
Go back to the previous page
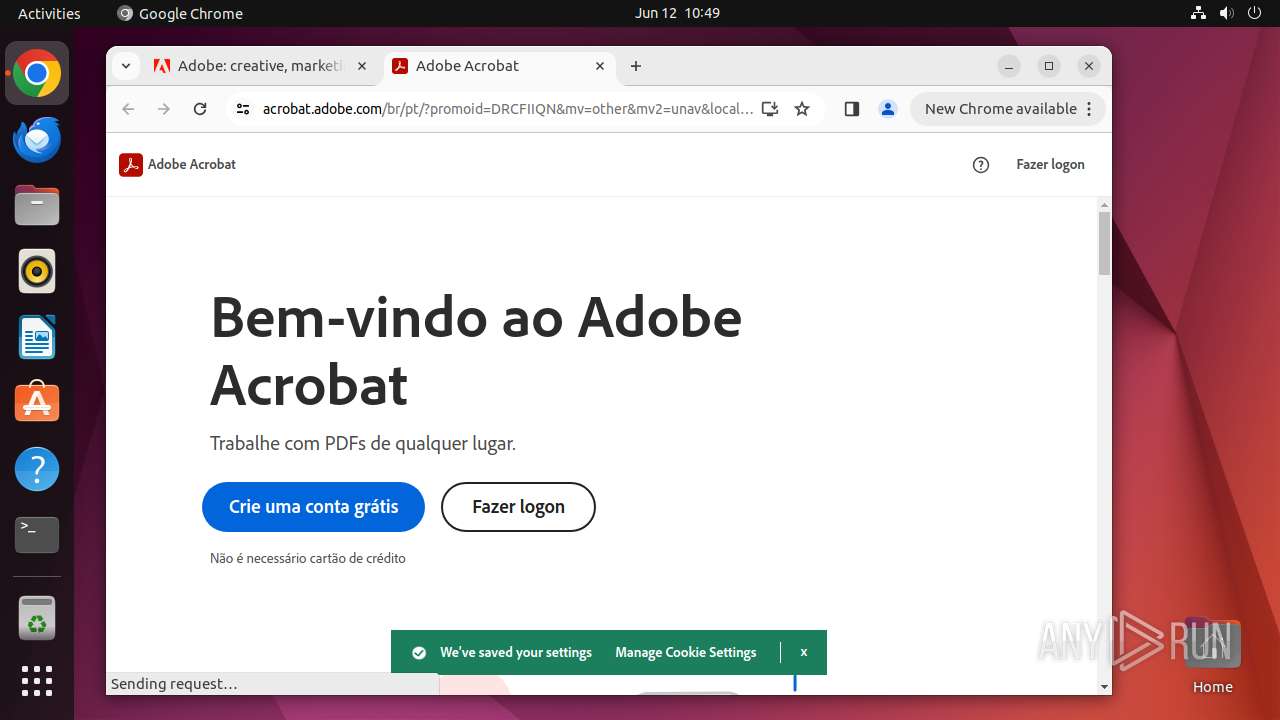pyautogui.click(x=128, y=109)
